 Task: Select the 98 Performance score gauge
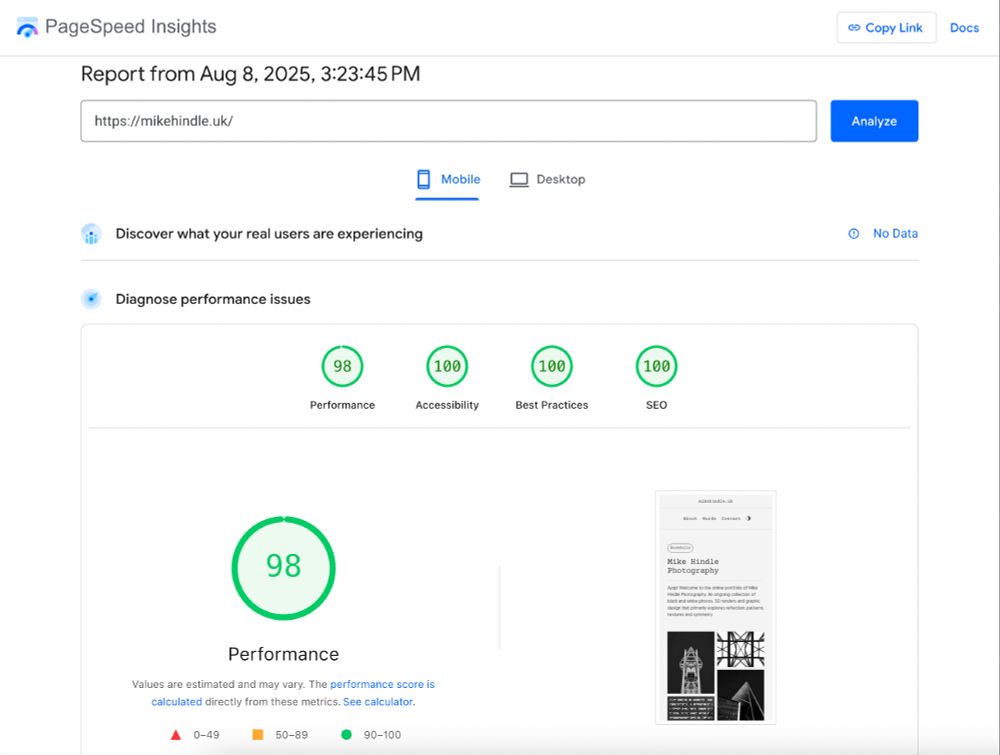pos(342,366)
